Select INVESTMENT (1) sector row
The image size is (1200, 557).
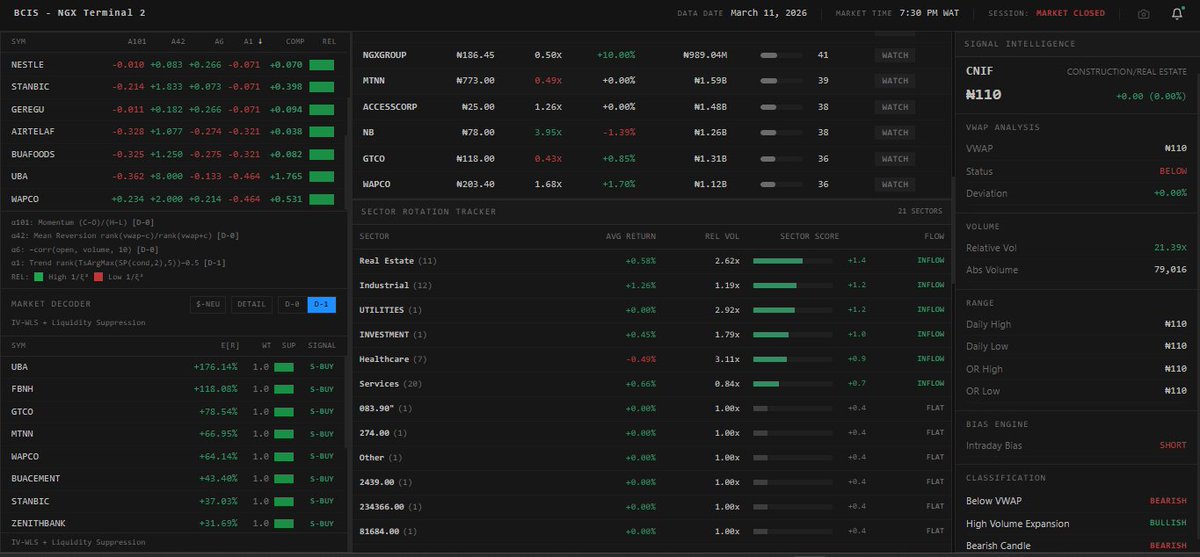(652, 334)
